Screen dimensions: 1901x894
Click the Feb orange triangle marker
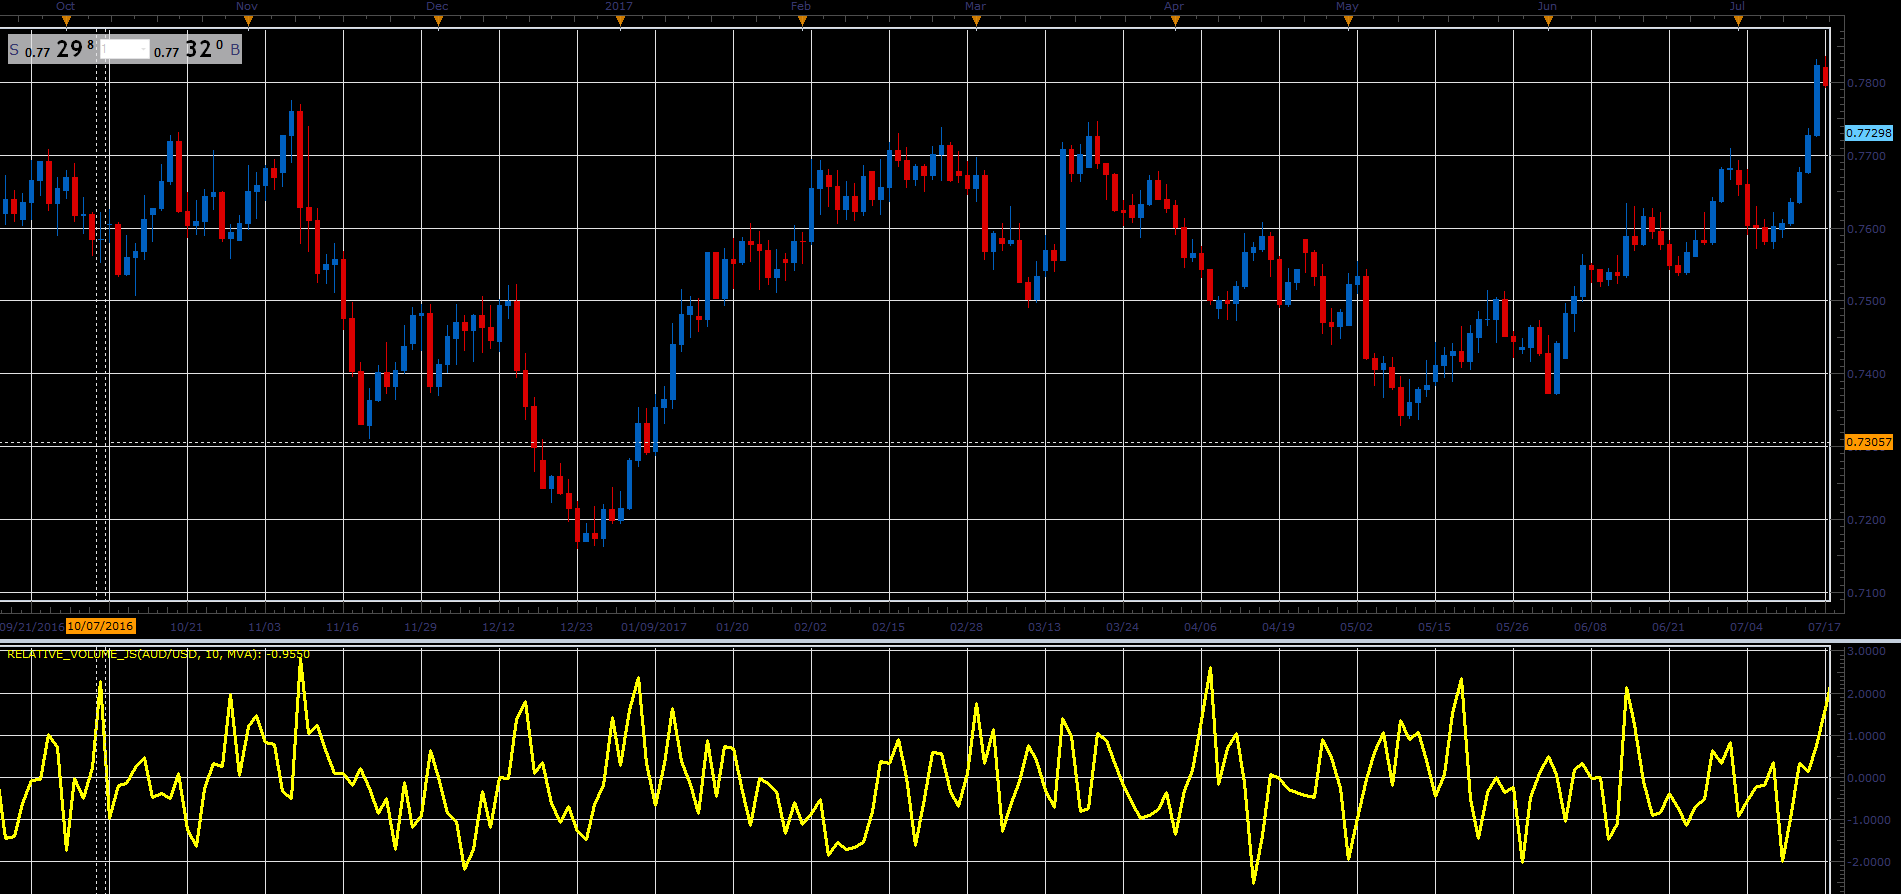tap(802, 21)
